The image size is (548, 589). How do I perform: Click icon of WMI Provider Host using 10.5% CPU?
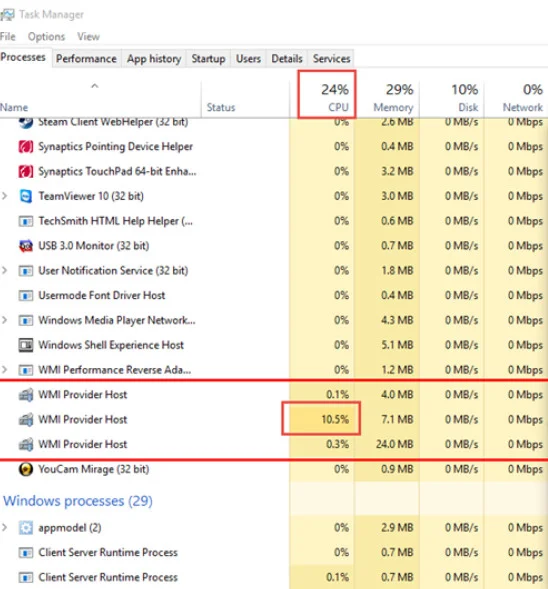(x=26, y=420)
